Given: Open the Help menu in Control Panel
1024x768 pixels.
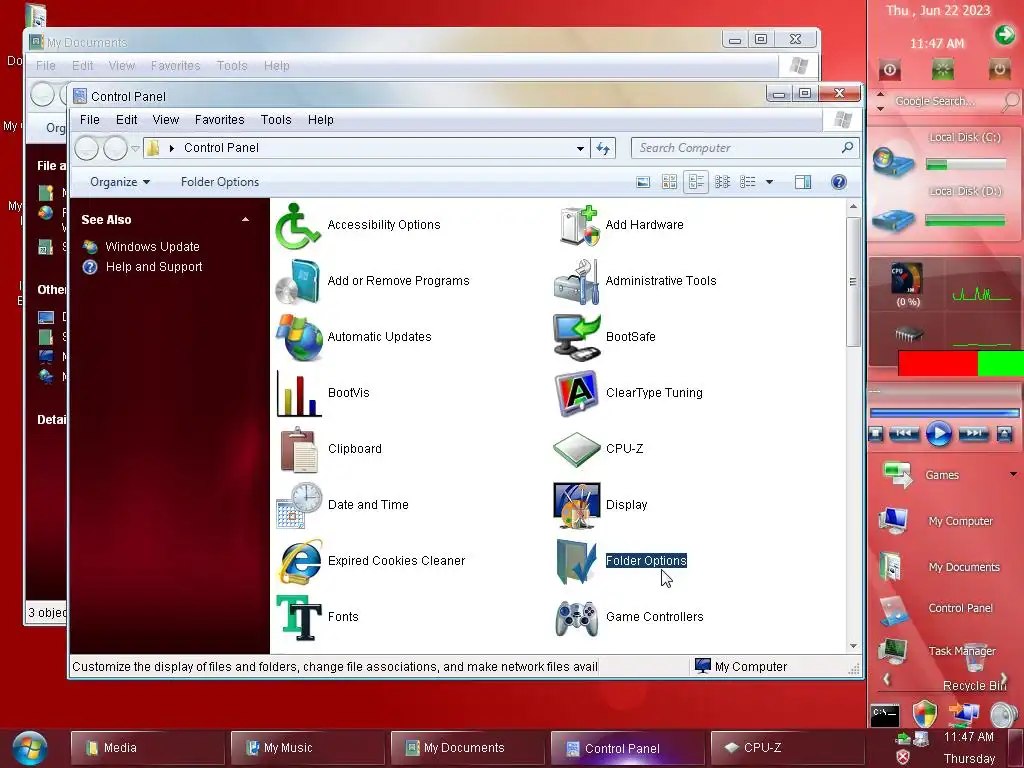Looking at the screenshot, I should 320,120.
